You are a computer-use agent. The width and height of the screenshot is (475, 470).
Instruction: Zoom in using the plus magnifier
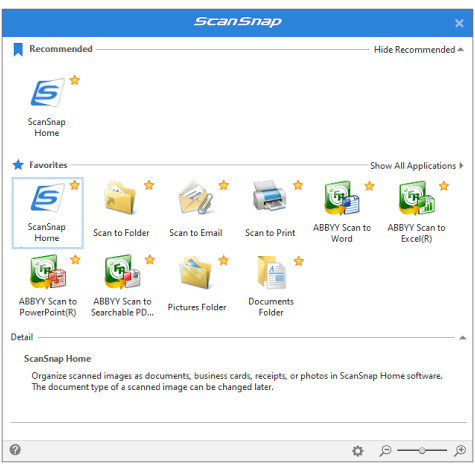coord(460,451)
